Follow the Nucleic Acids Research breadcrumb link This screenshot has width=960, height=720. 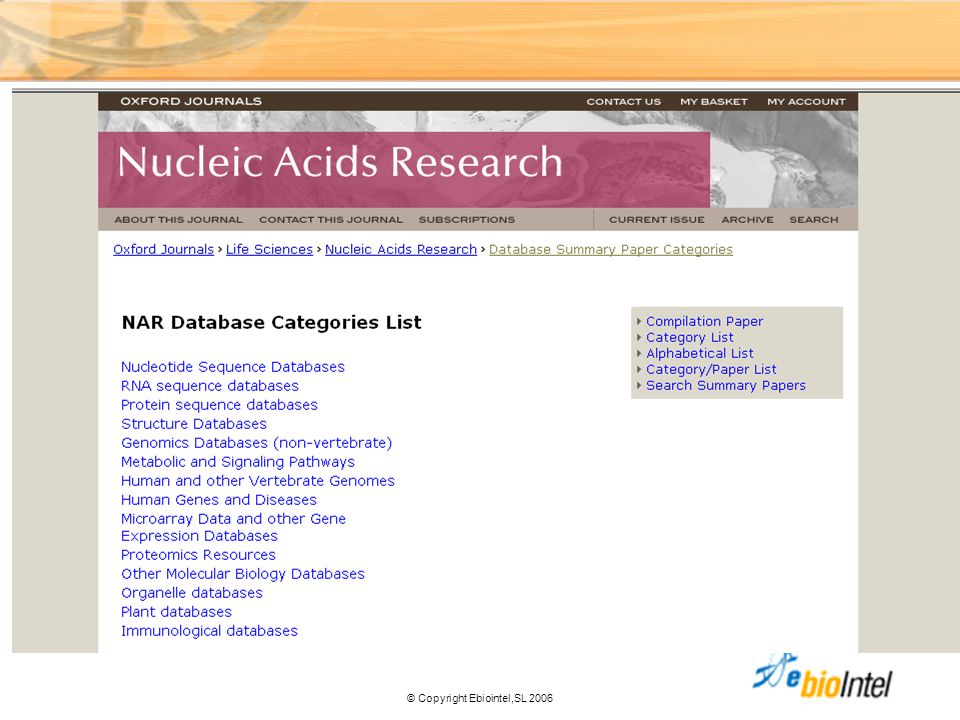401,249
